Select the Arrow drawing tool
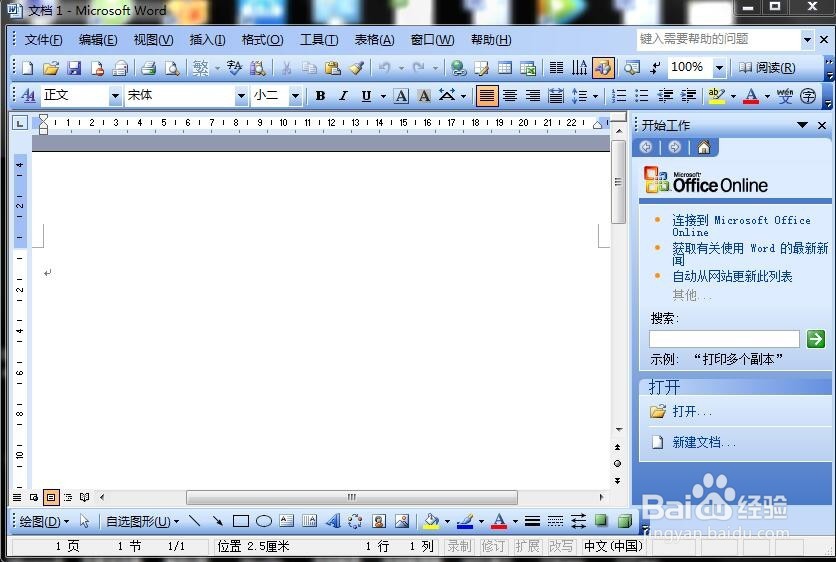 [218, 521]
